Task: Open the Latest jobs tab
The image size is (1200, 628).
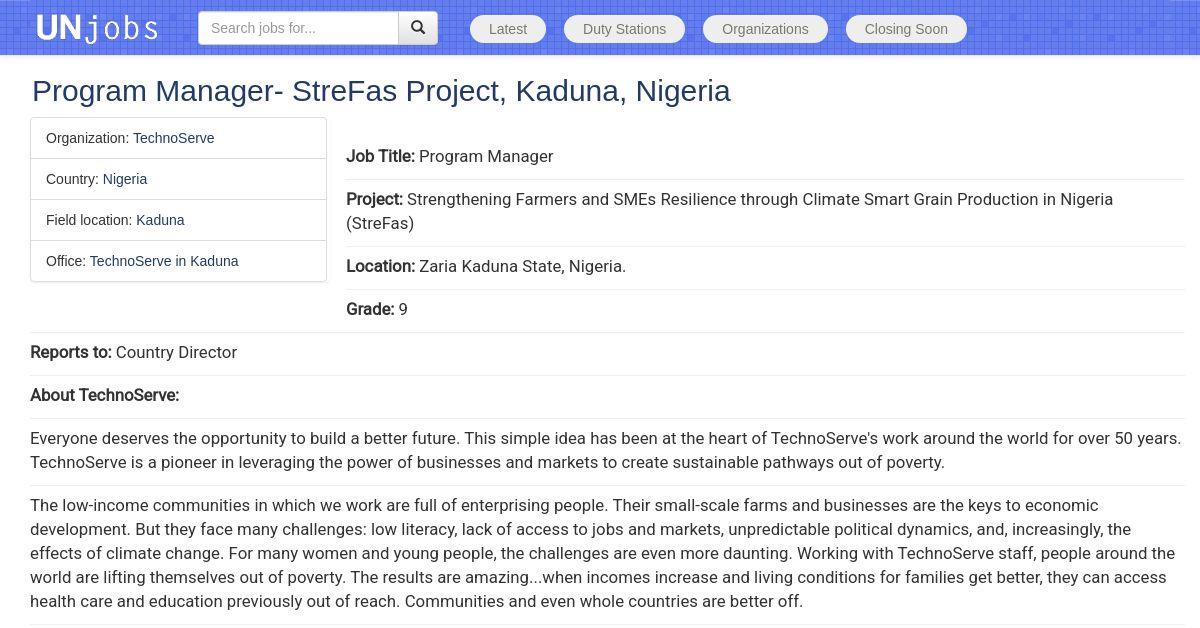Action: (x=507, y=29)
